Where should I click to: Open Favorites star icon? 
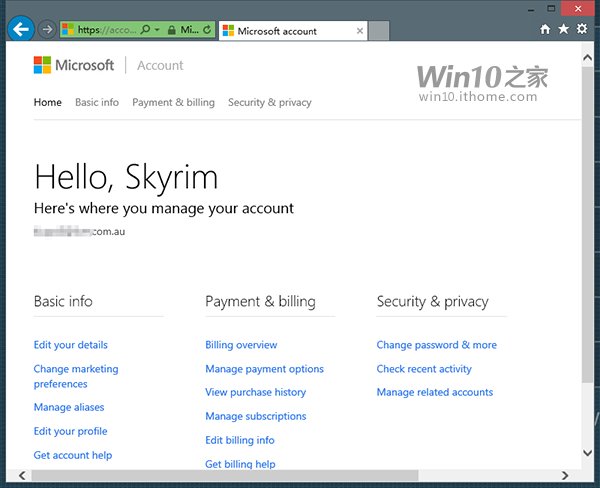[x=563, y=29]
